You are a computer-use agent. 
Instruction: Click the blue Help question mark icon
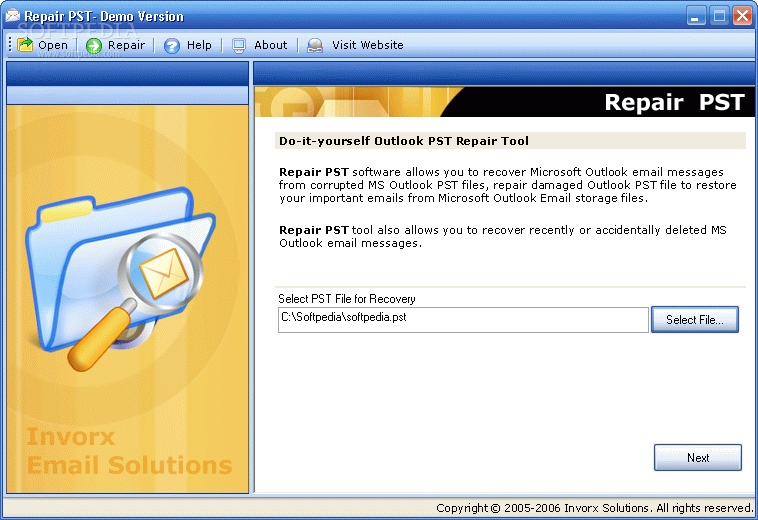[x=172, y=45]
